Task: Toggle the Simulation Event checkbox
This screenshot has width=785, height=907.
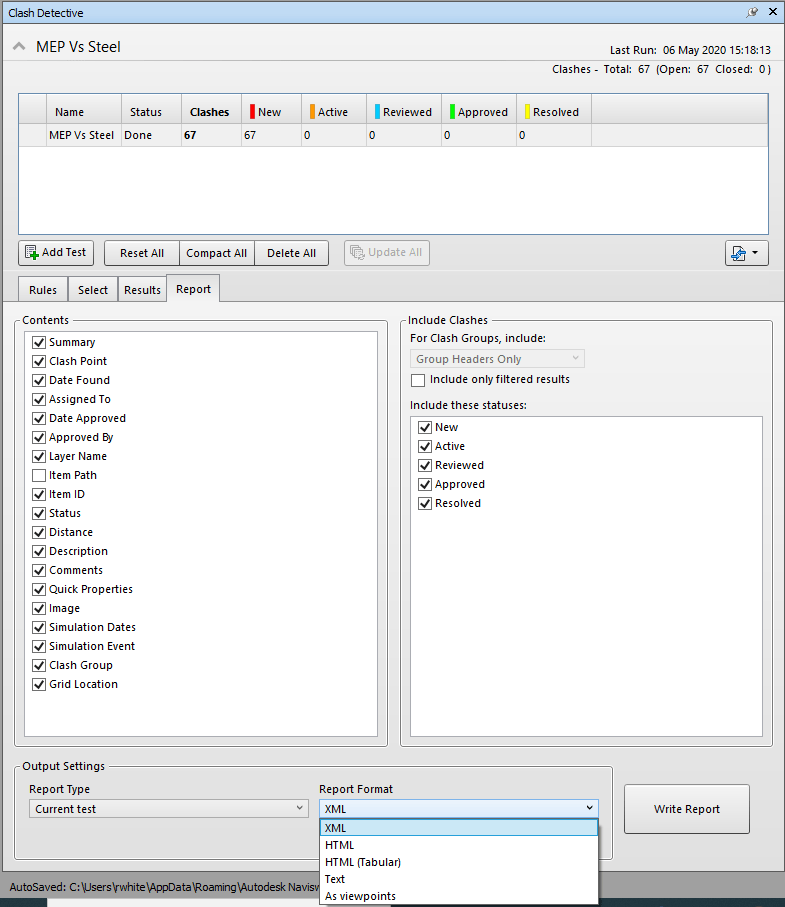Action: click(39, 646)
